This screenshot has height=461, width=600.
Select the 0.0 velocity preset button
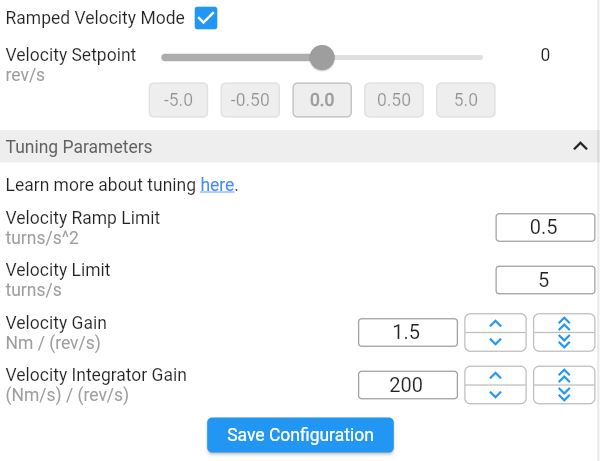pyautogui.click(x=322, y=100)
